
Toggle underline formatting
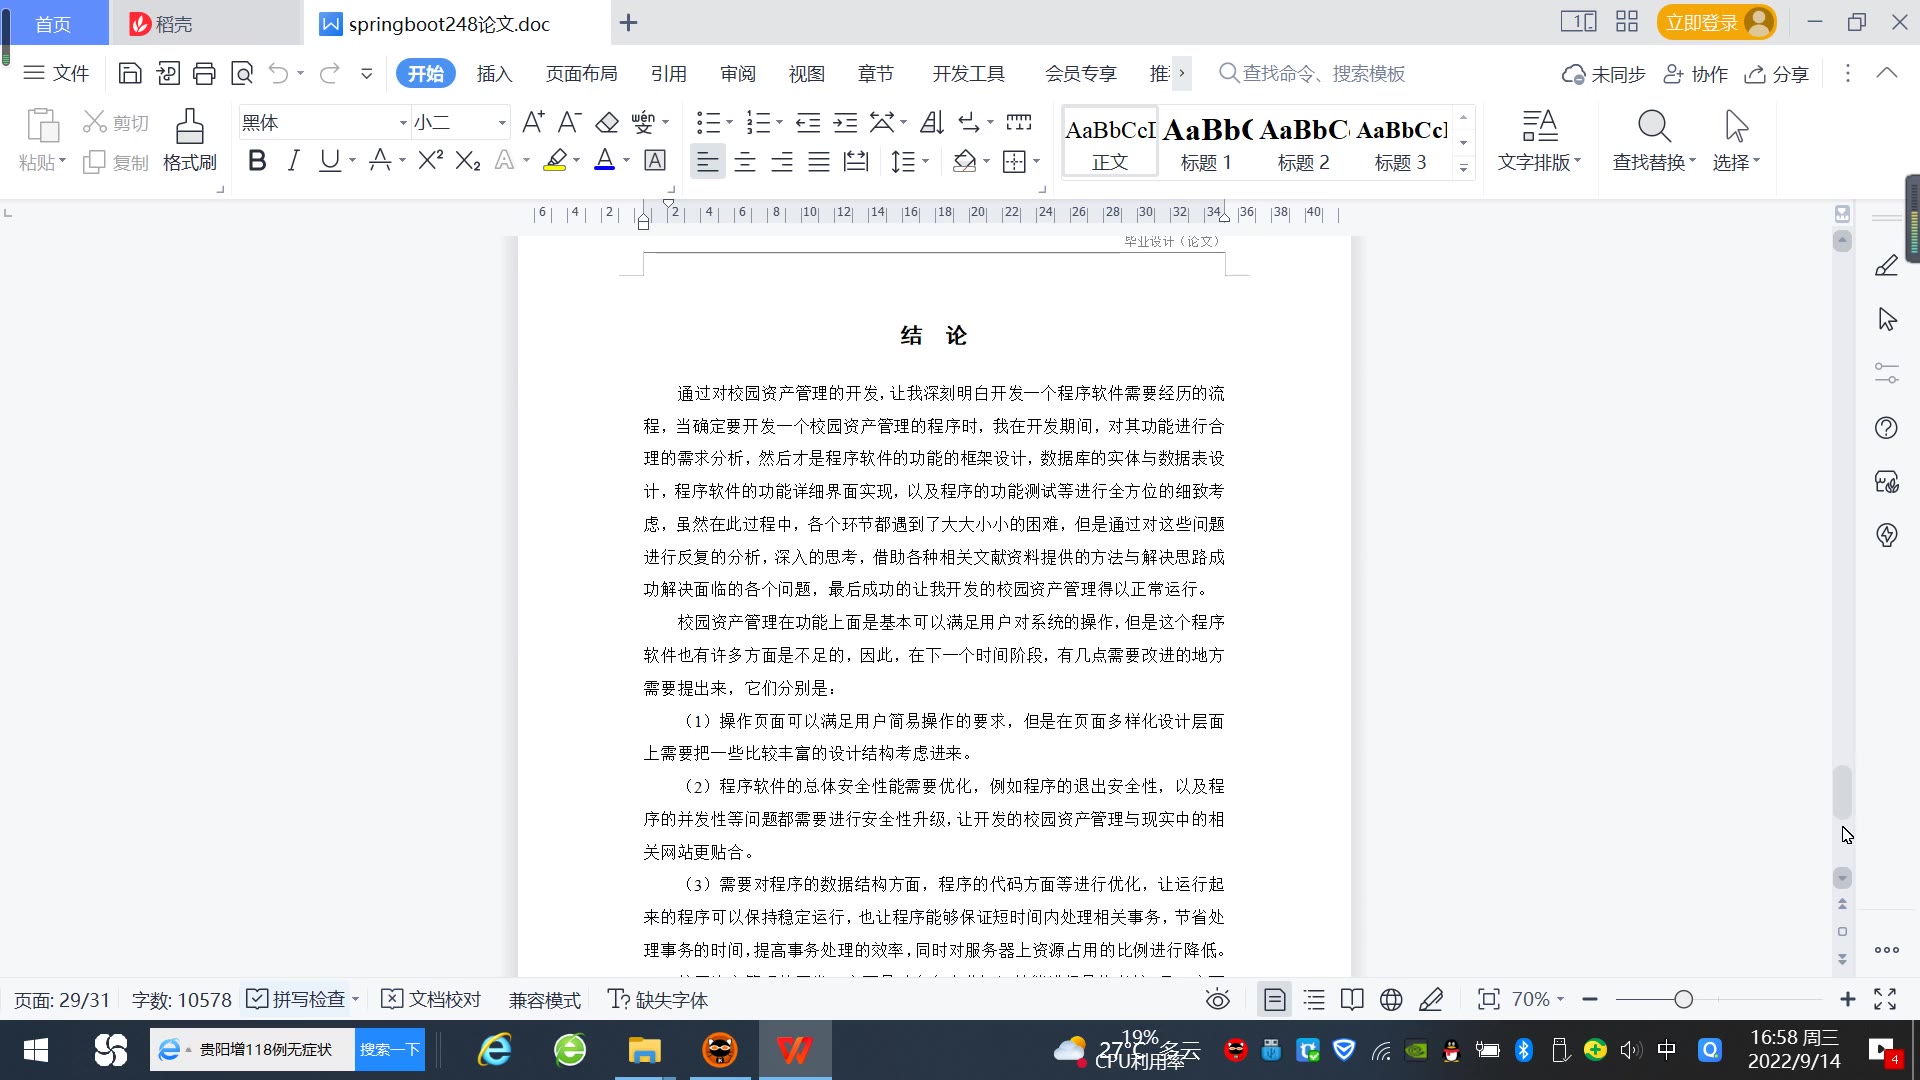(x=330, y=160)
